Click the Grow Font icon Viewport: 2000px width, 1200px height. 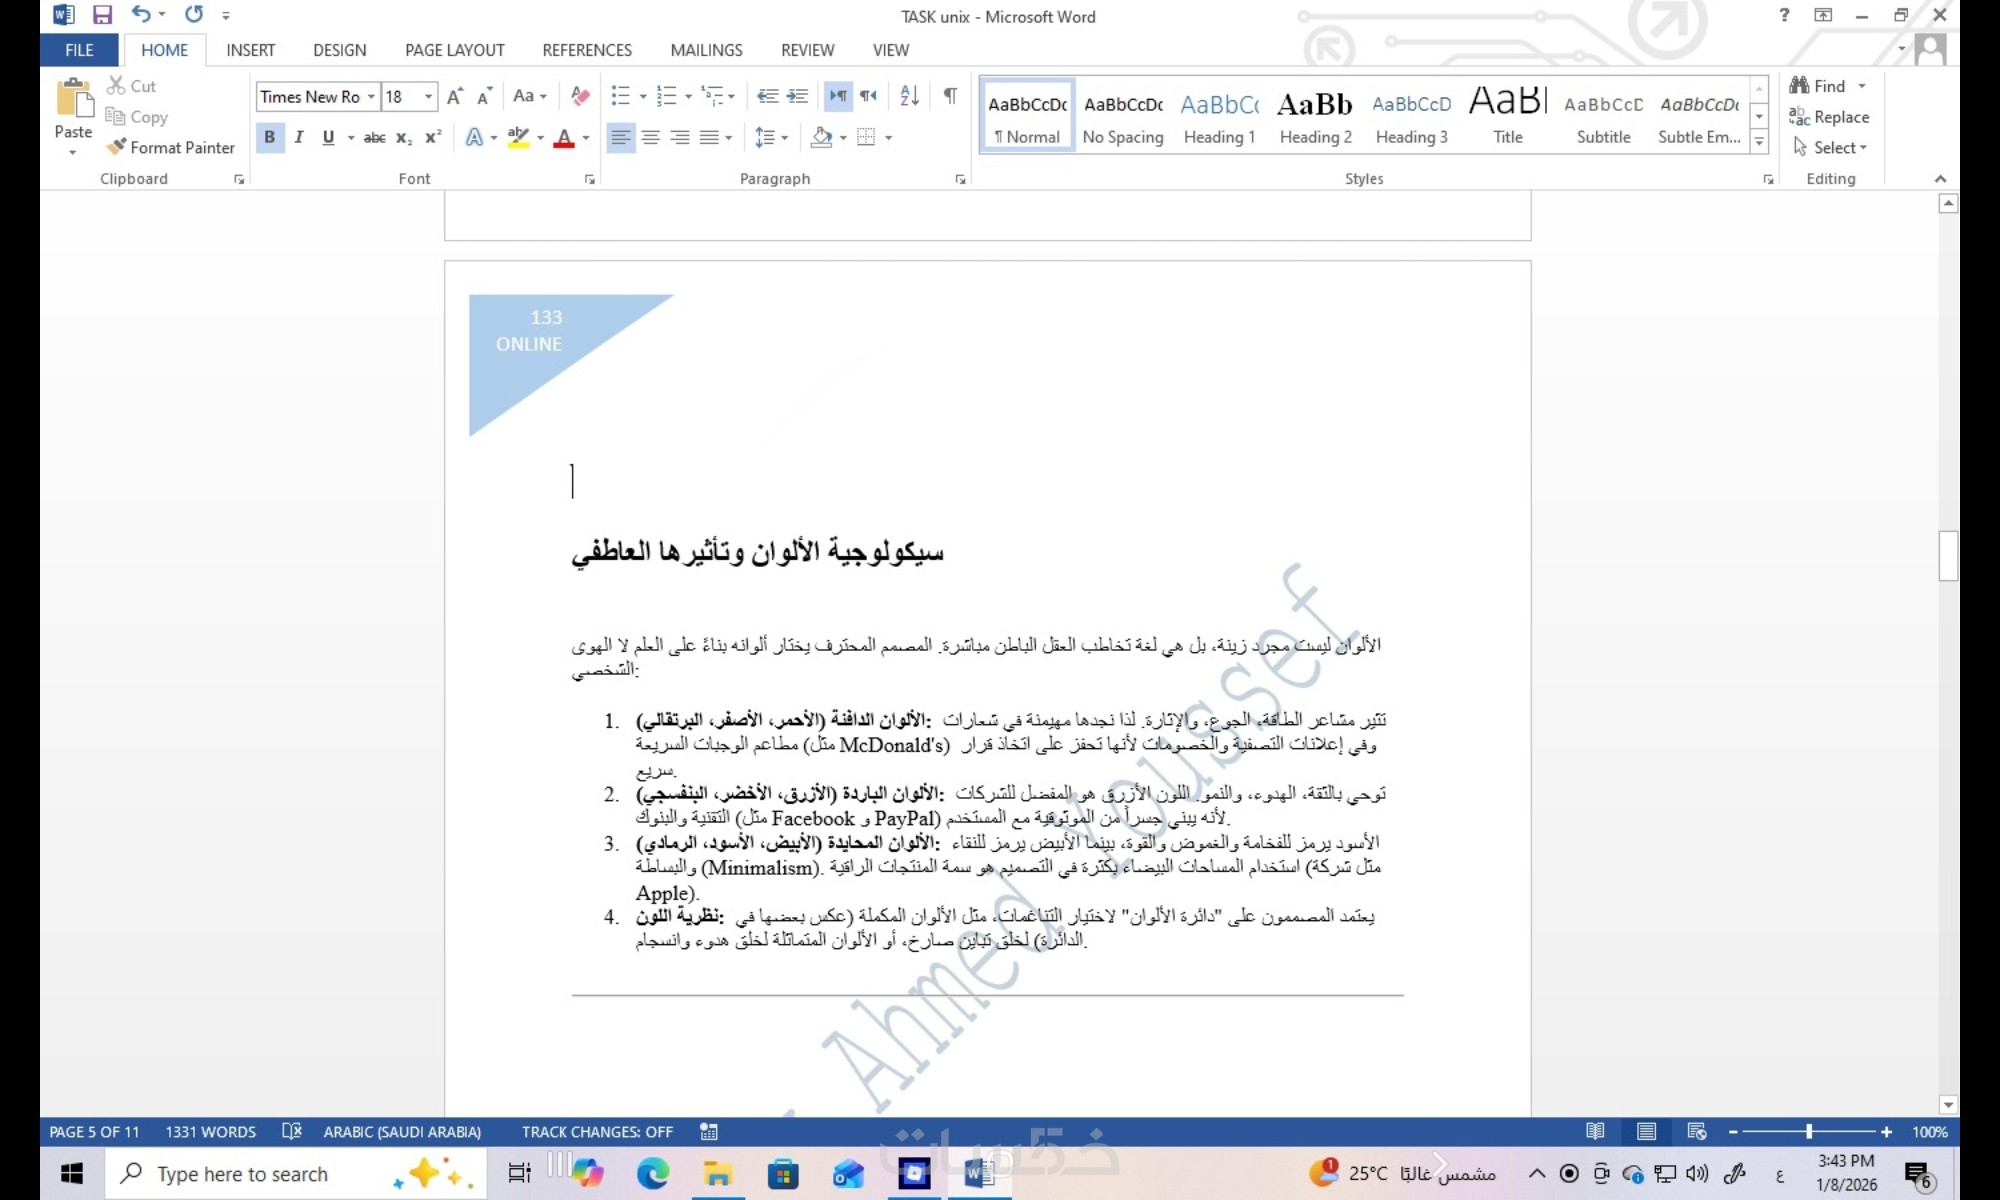point(454,96)
